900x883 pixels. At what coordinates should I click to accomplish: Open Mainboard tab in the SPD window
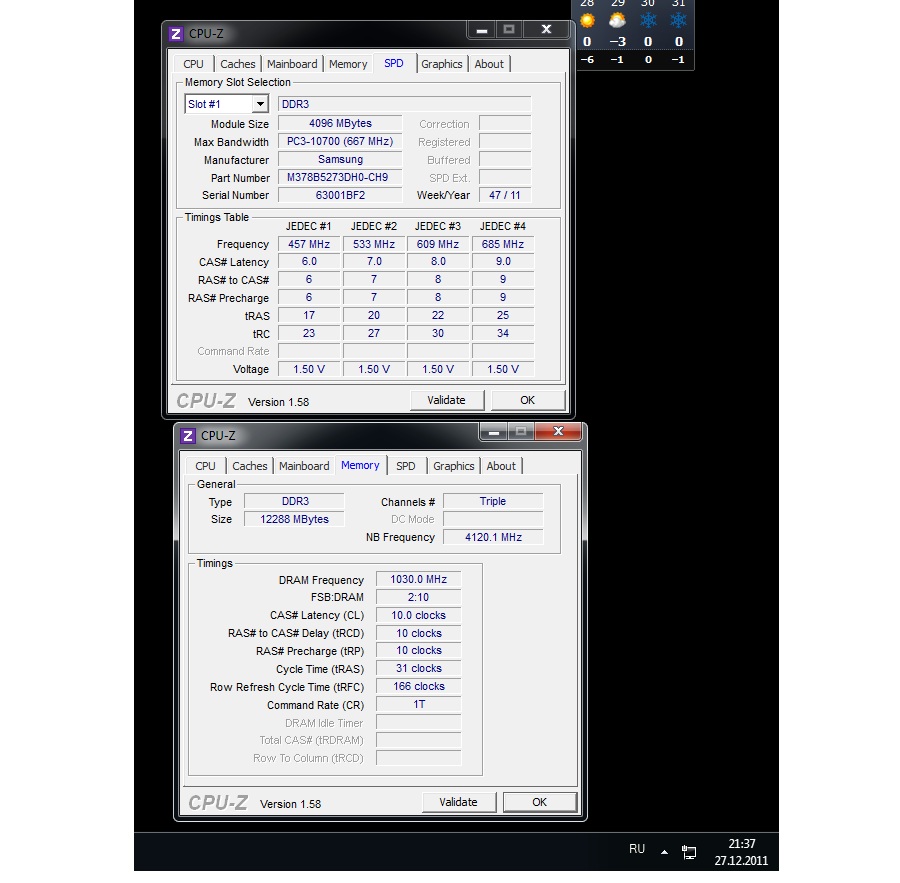click(292, 64)
